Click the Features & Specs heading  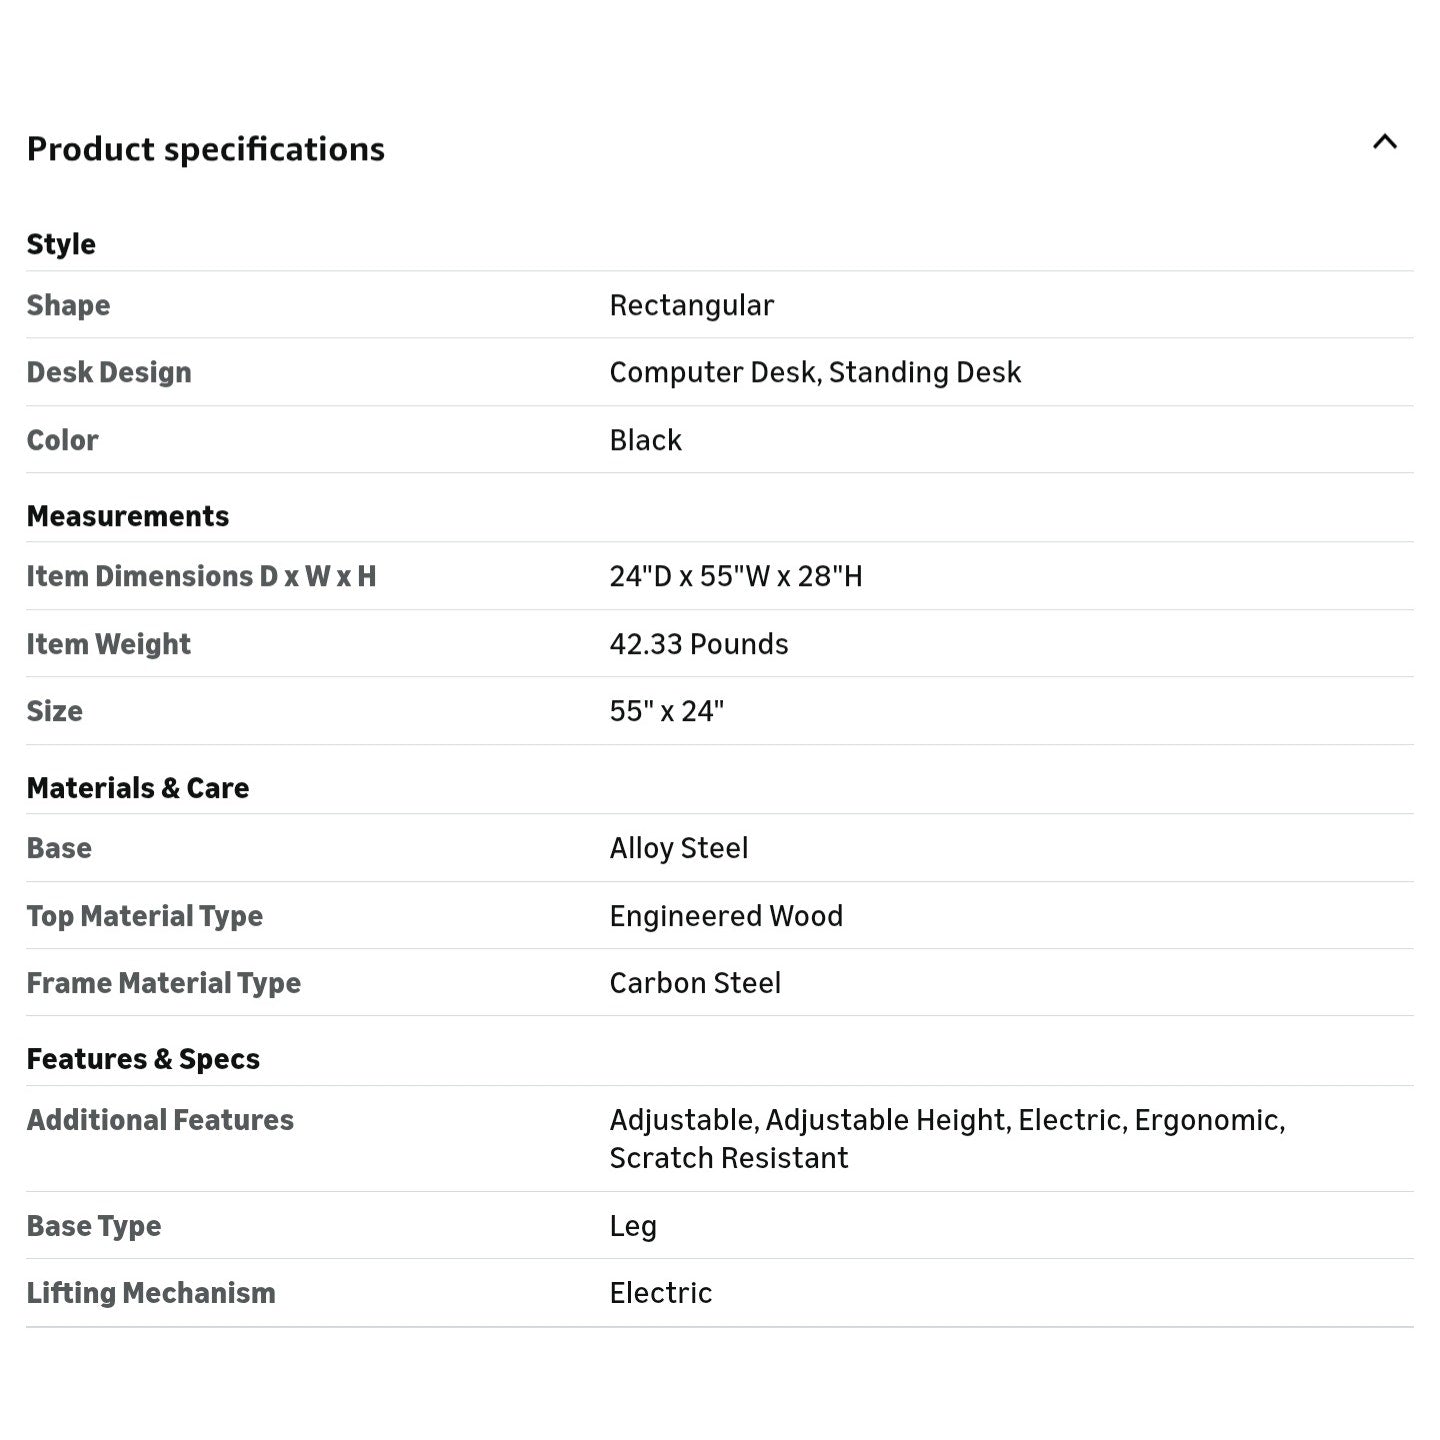143,1059
